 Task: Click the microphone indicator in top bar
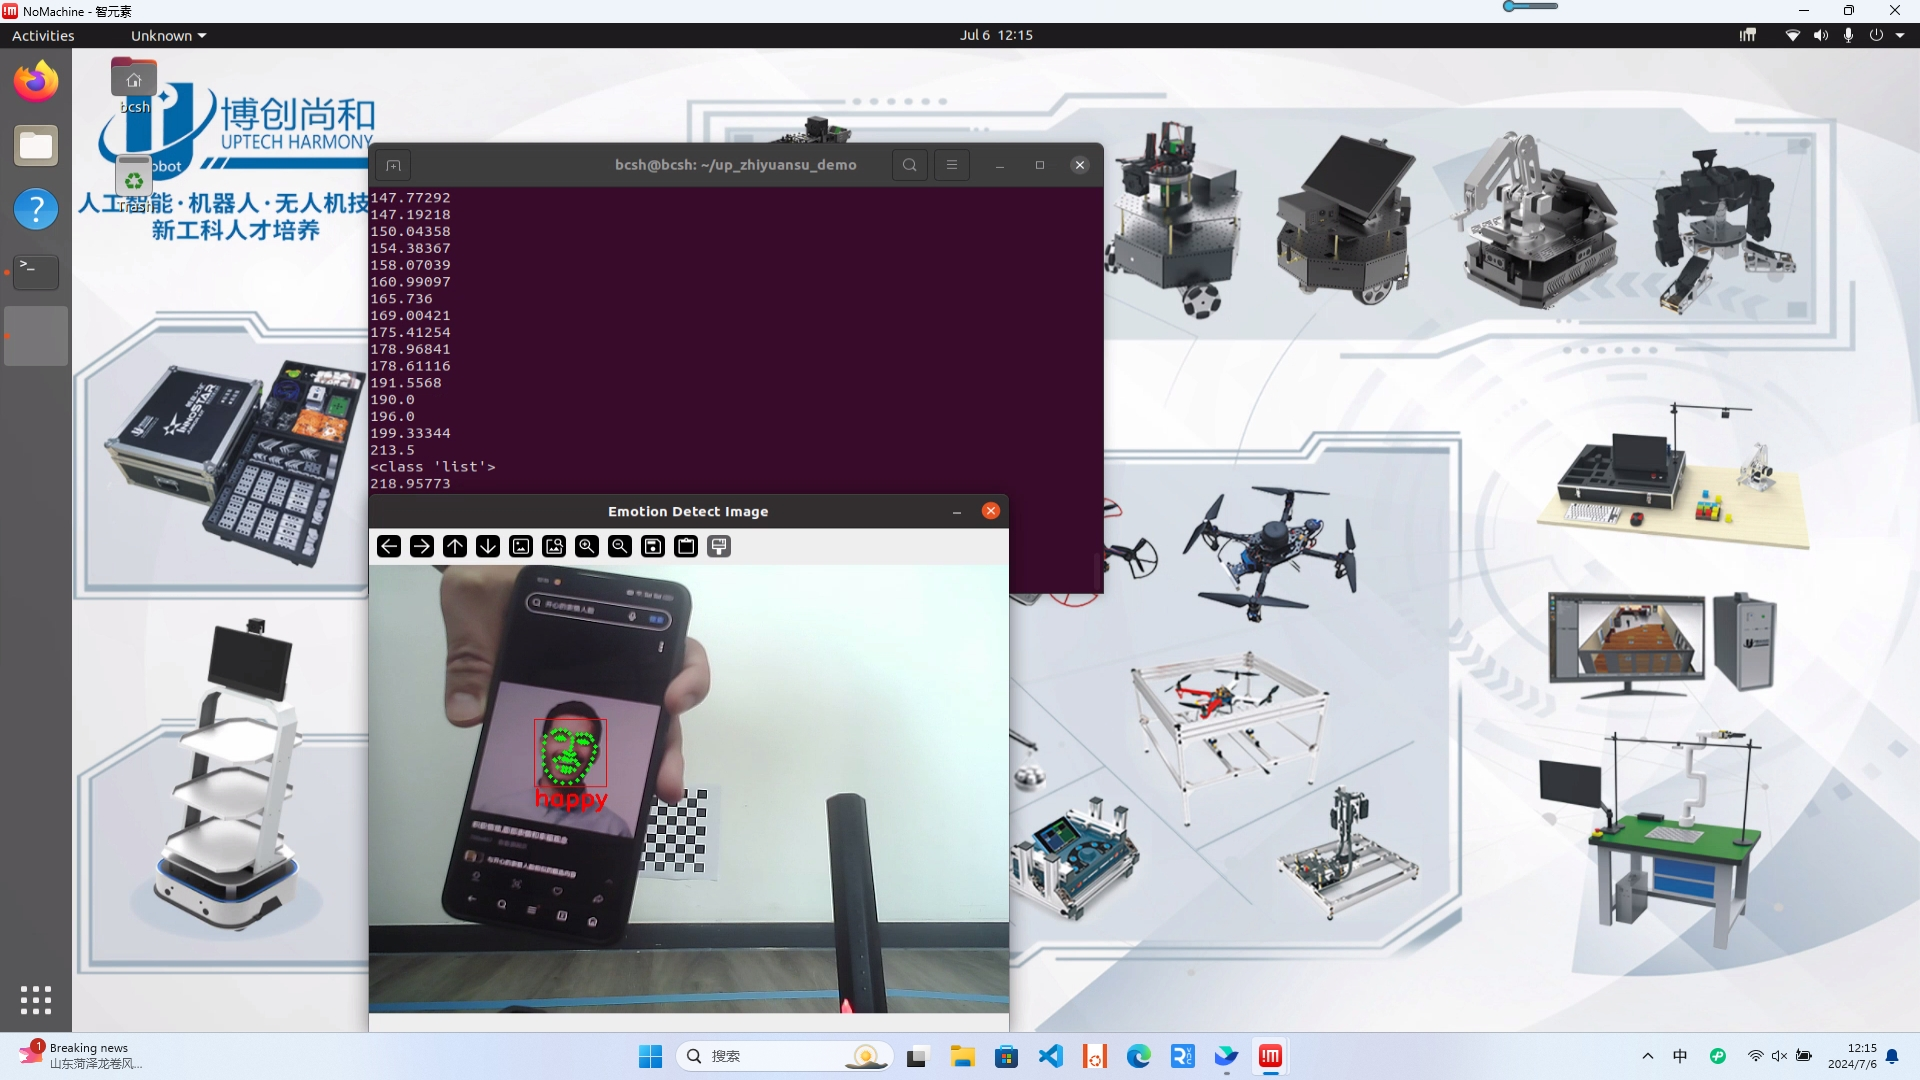[x=1848, y=35]
